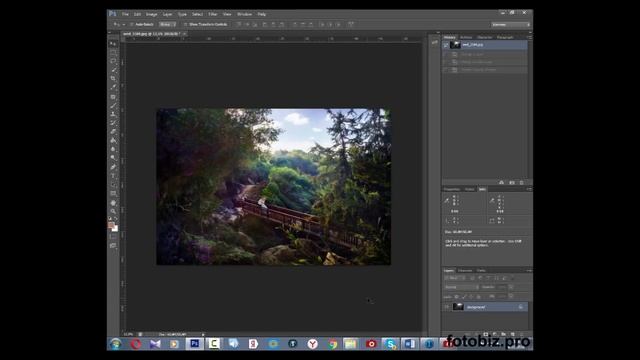Viewport: 640px width, 360px height.
Task: Select the Eraser tool
Action: [113, 131]
